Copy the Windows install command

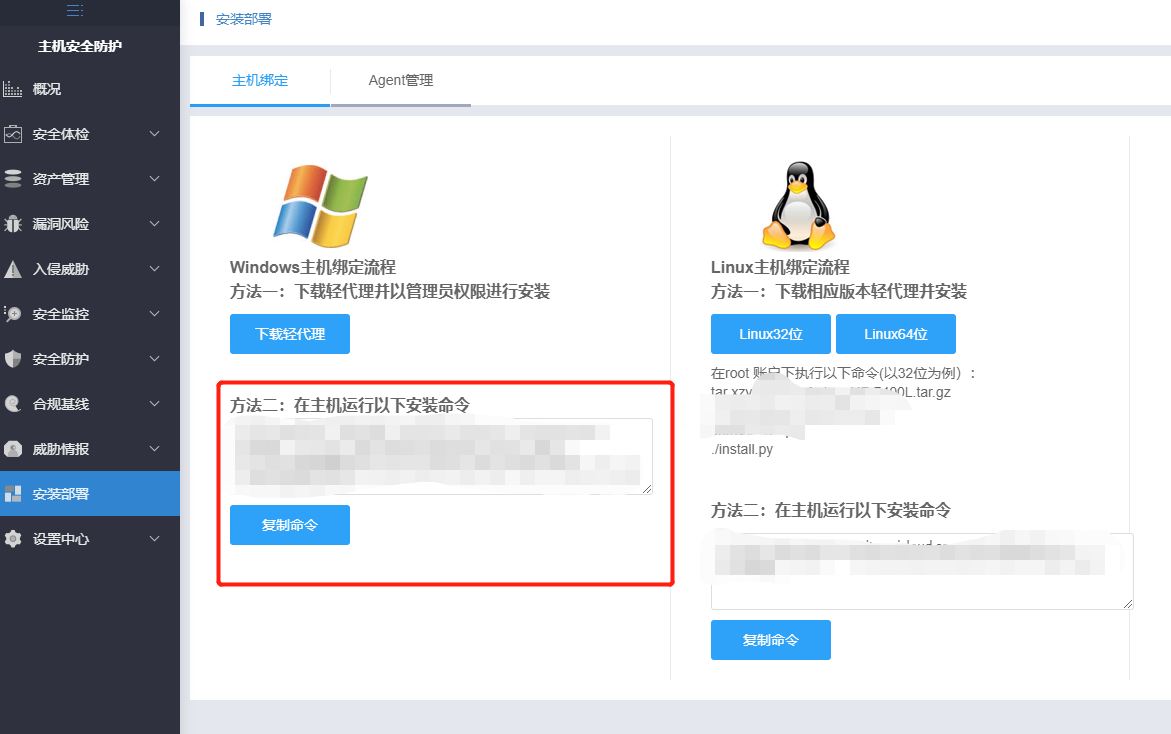290,525
